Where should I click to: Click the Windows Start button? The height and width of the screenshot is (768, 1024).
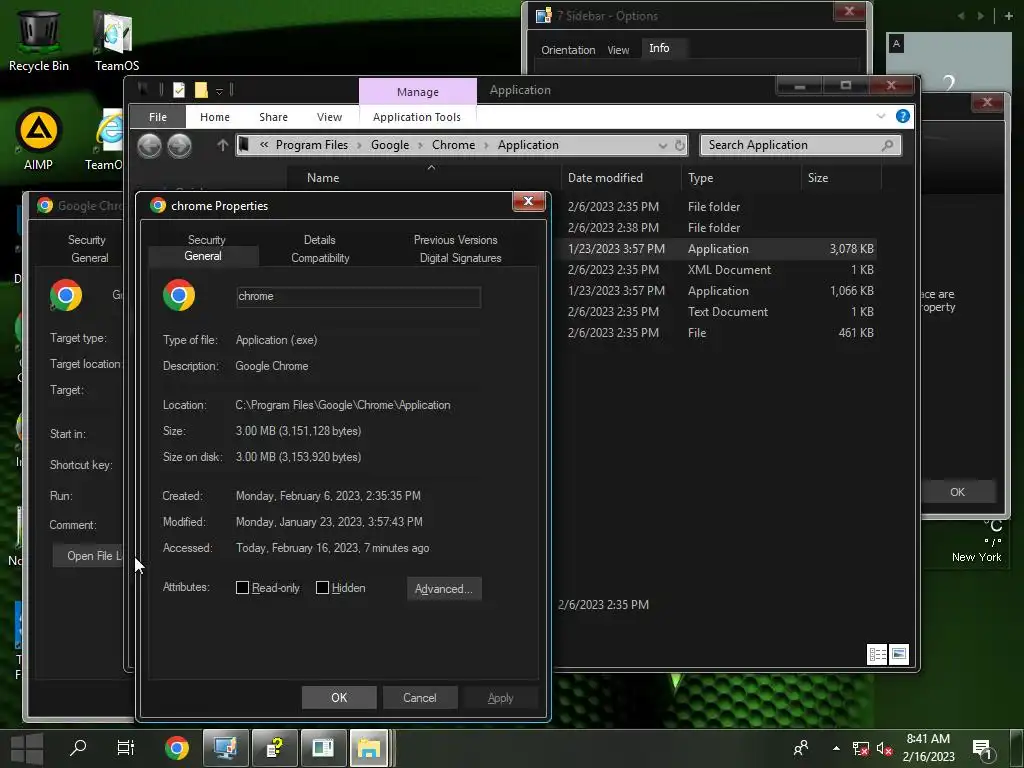coord(27,748)
